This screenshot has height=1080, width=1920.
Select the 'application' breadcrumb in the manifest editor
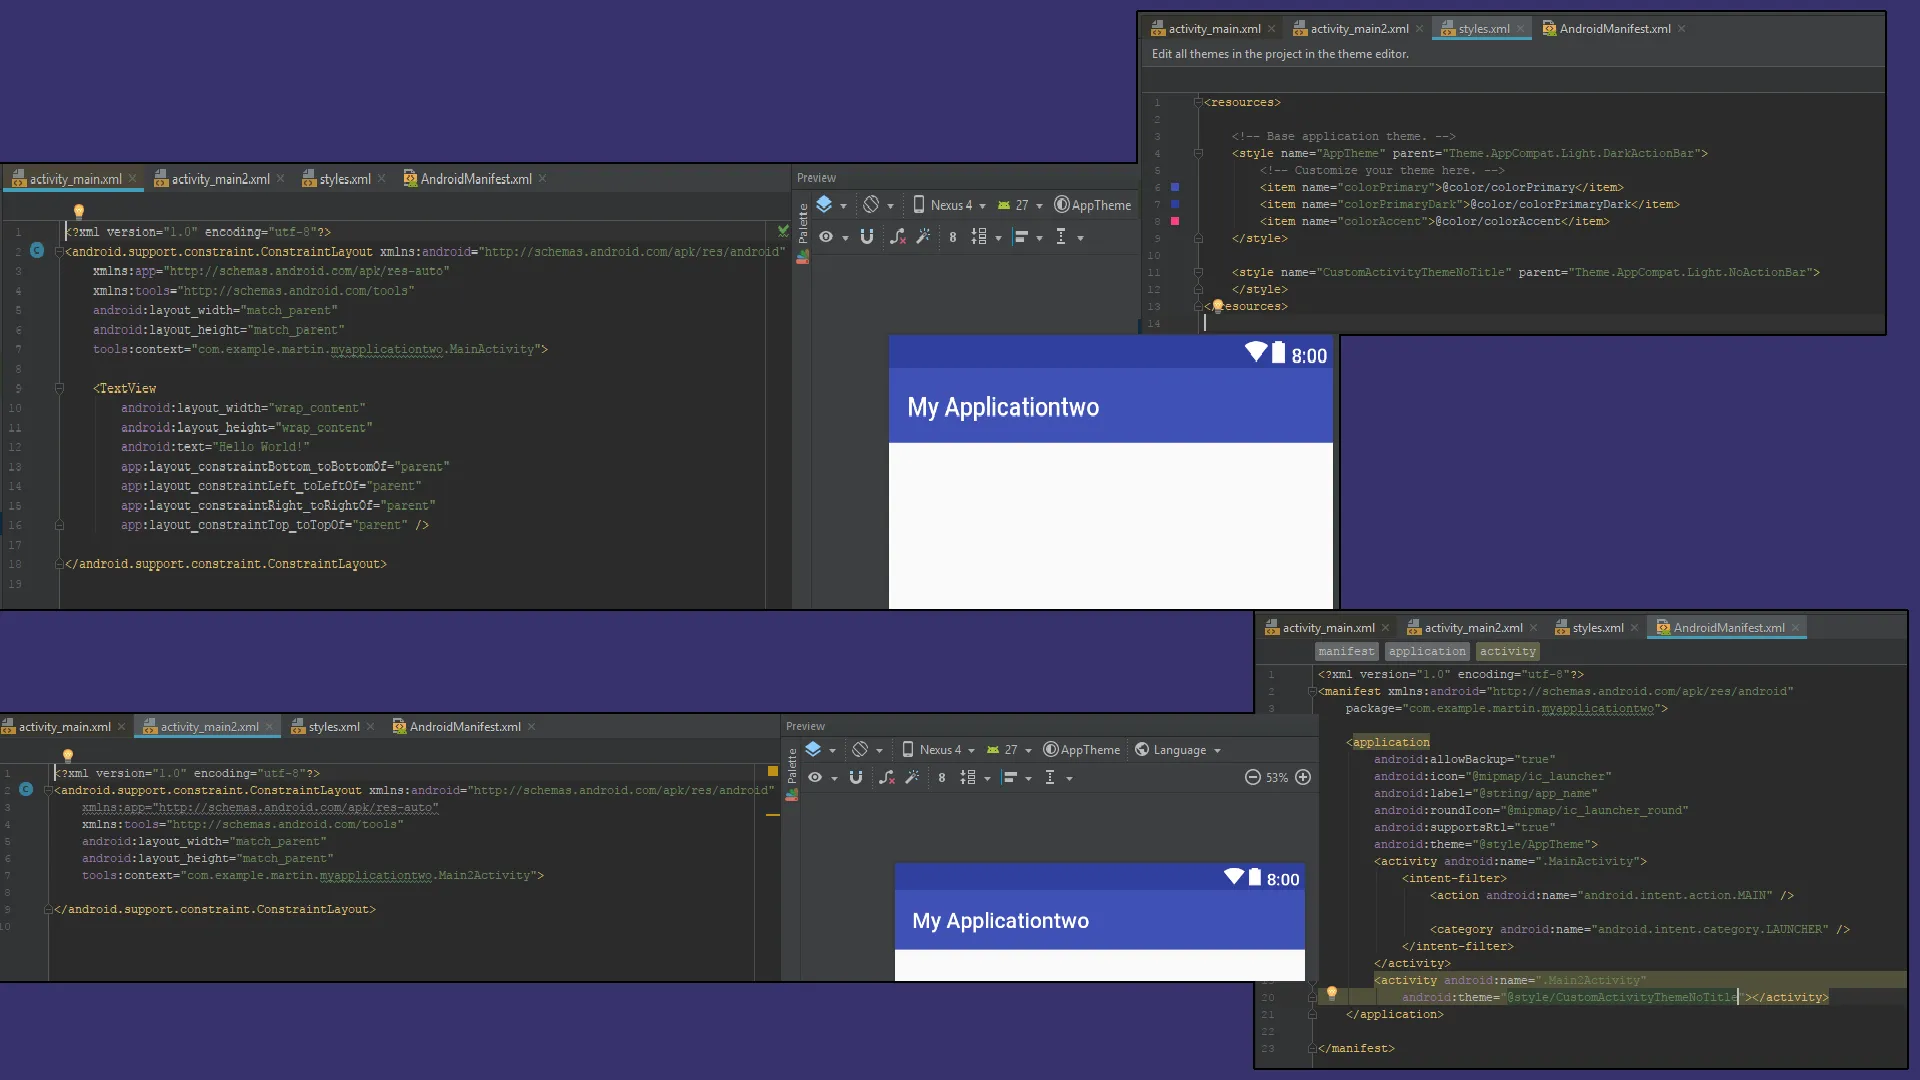pyautogui.click(x=1426, y=651)
